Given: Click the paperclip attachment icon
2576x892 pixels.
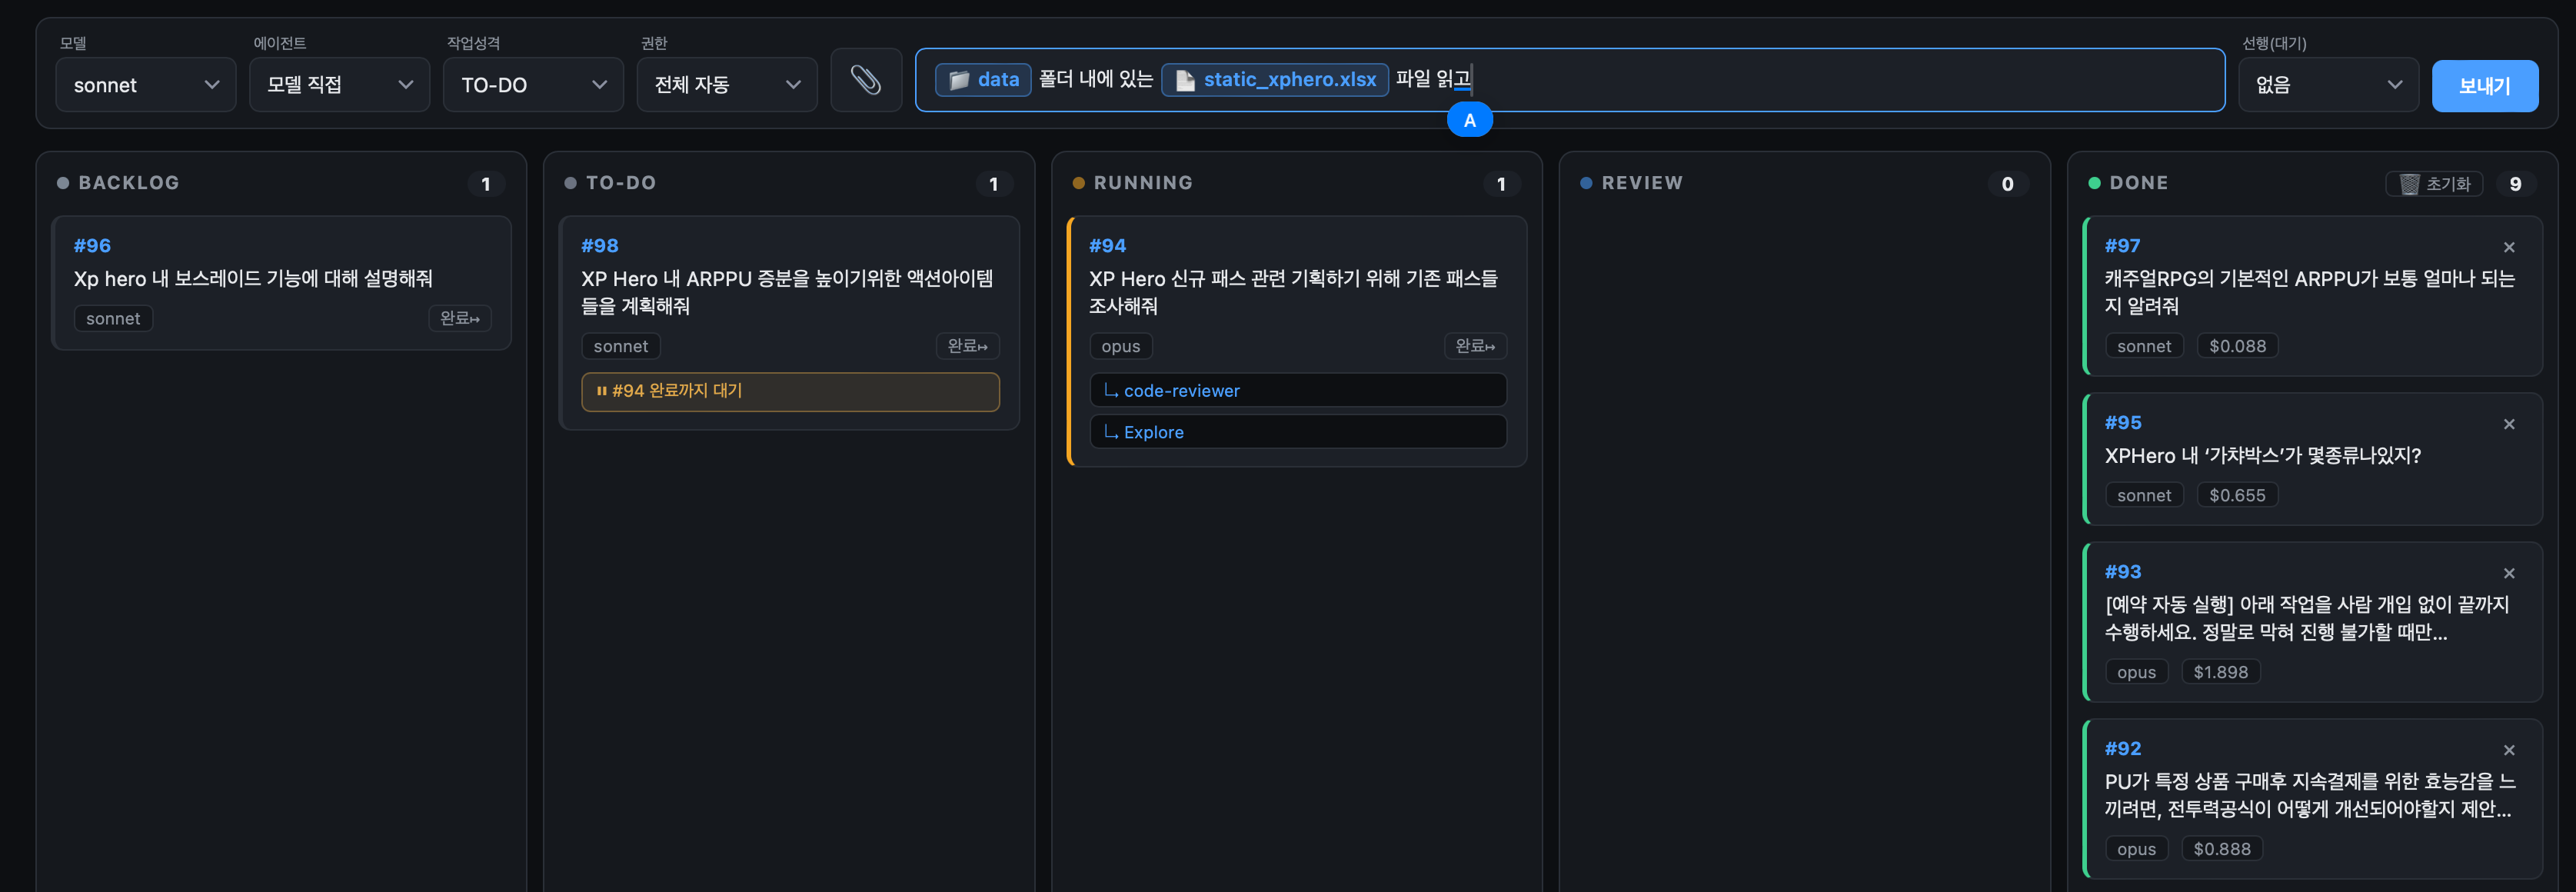Looking at the screenshot, I should pyautogui.click(x=866, y=80).
